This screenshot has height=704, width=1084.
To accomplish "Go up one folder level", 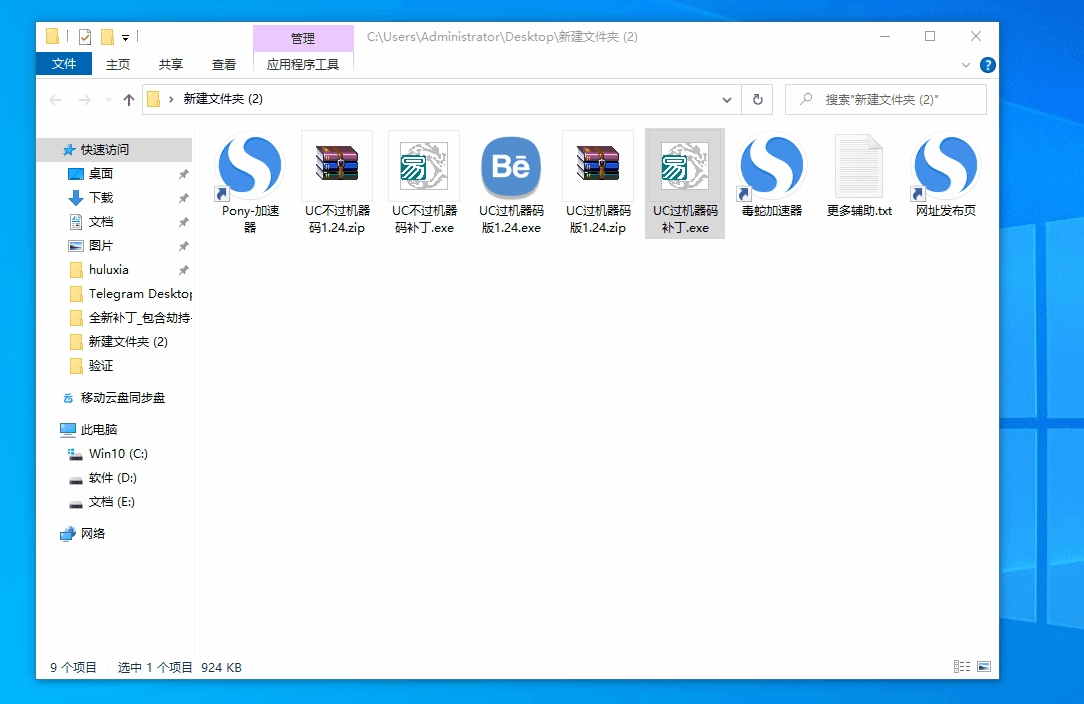I will coord(129,100).
